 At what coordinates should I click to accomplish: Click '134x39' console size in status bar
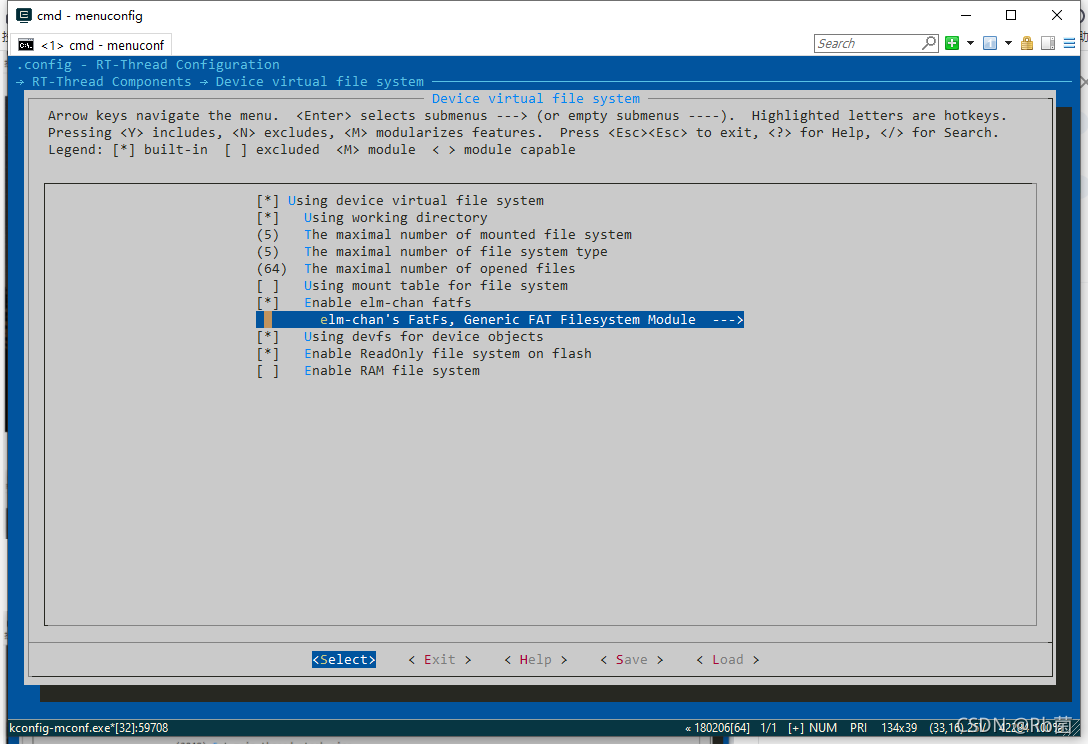coord(899,728)
